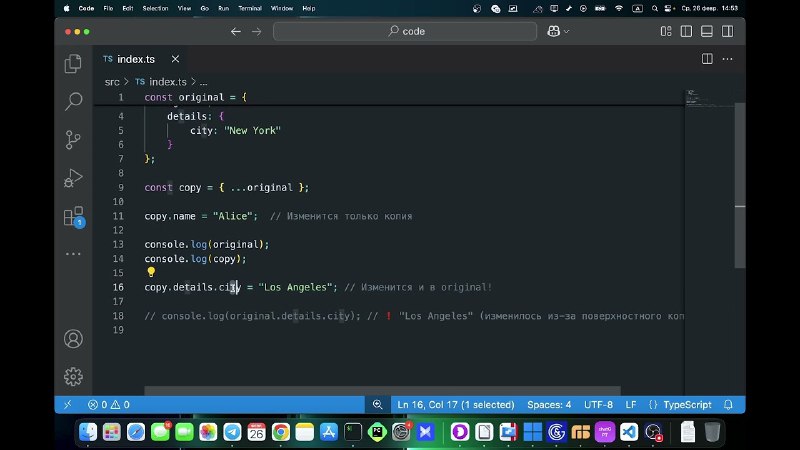Open Control Center in the menu bar
The height and width of the screenshot is (450, 800).
[x=669, y=8]
